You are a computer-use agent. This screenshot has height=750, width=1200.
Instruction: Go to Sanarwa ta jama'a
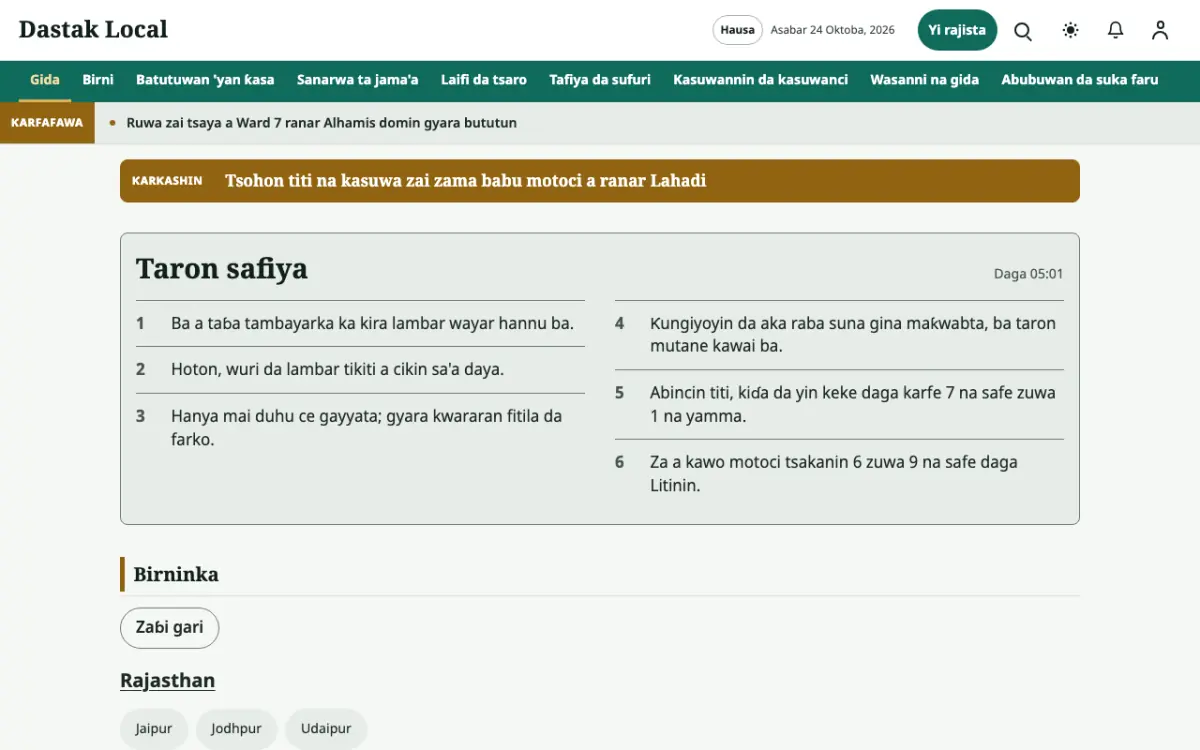point(358,80)
